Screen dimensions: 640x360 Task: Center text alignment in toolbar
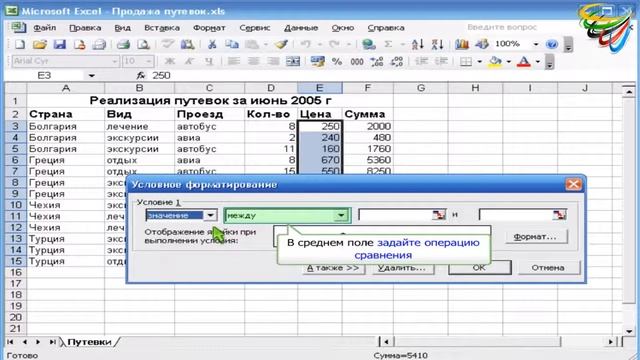253,61
